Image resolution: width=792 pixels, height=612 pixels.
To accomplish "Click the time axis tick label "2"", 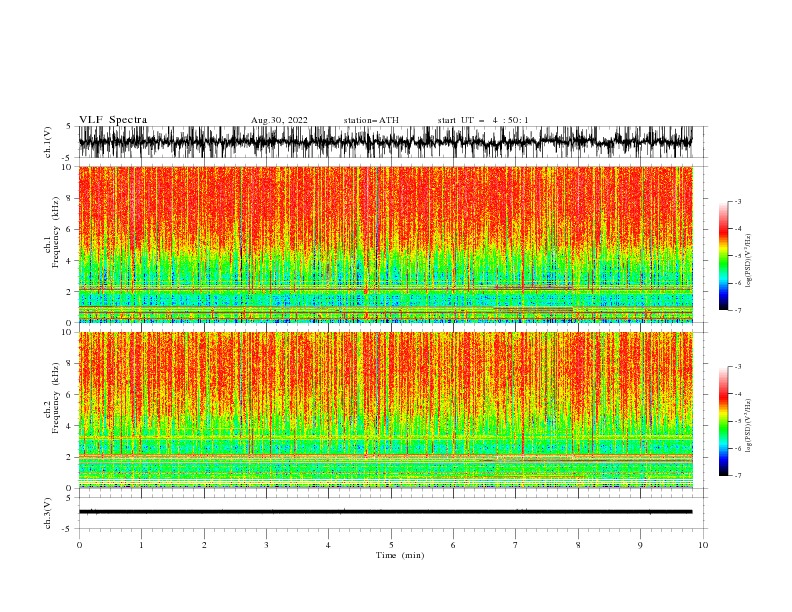I will [x=204, y=545].
